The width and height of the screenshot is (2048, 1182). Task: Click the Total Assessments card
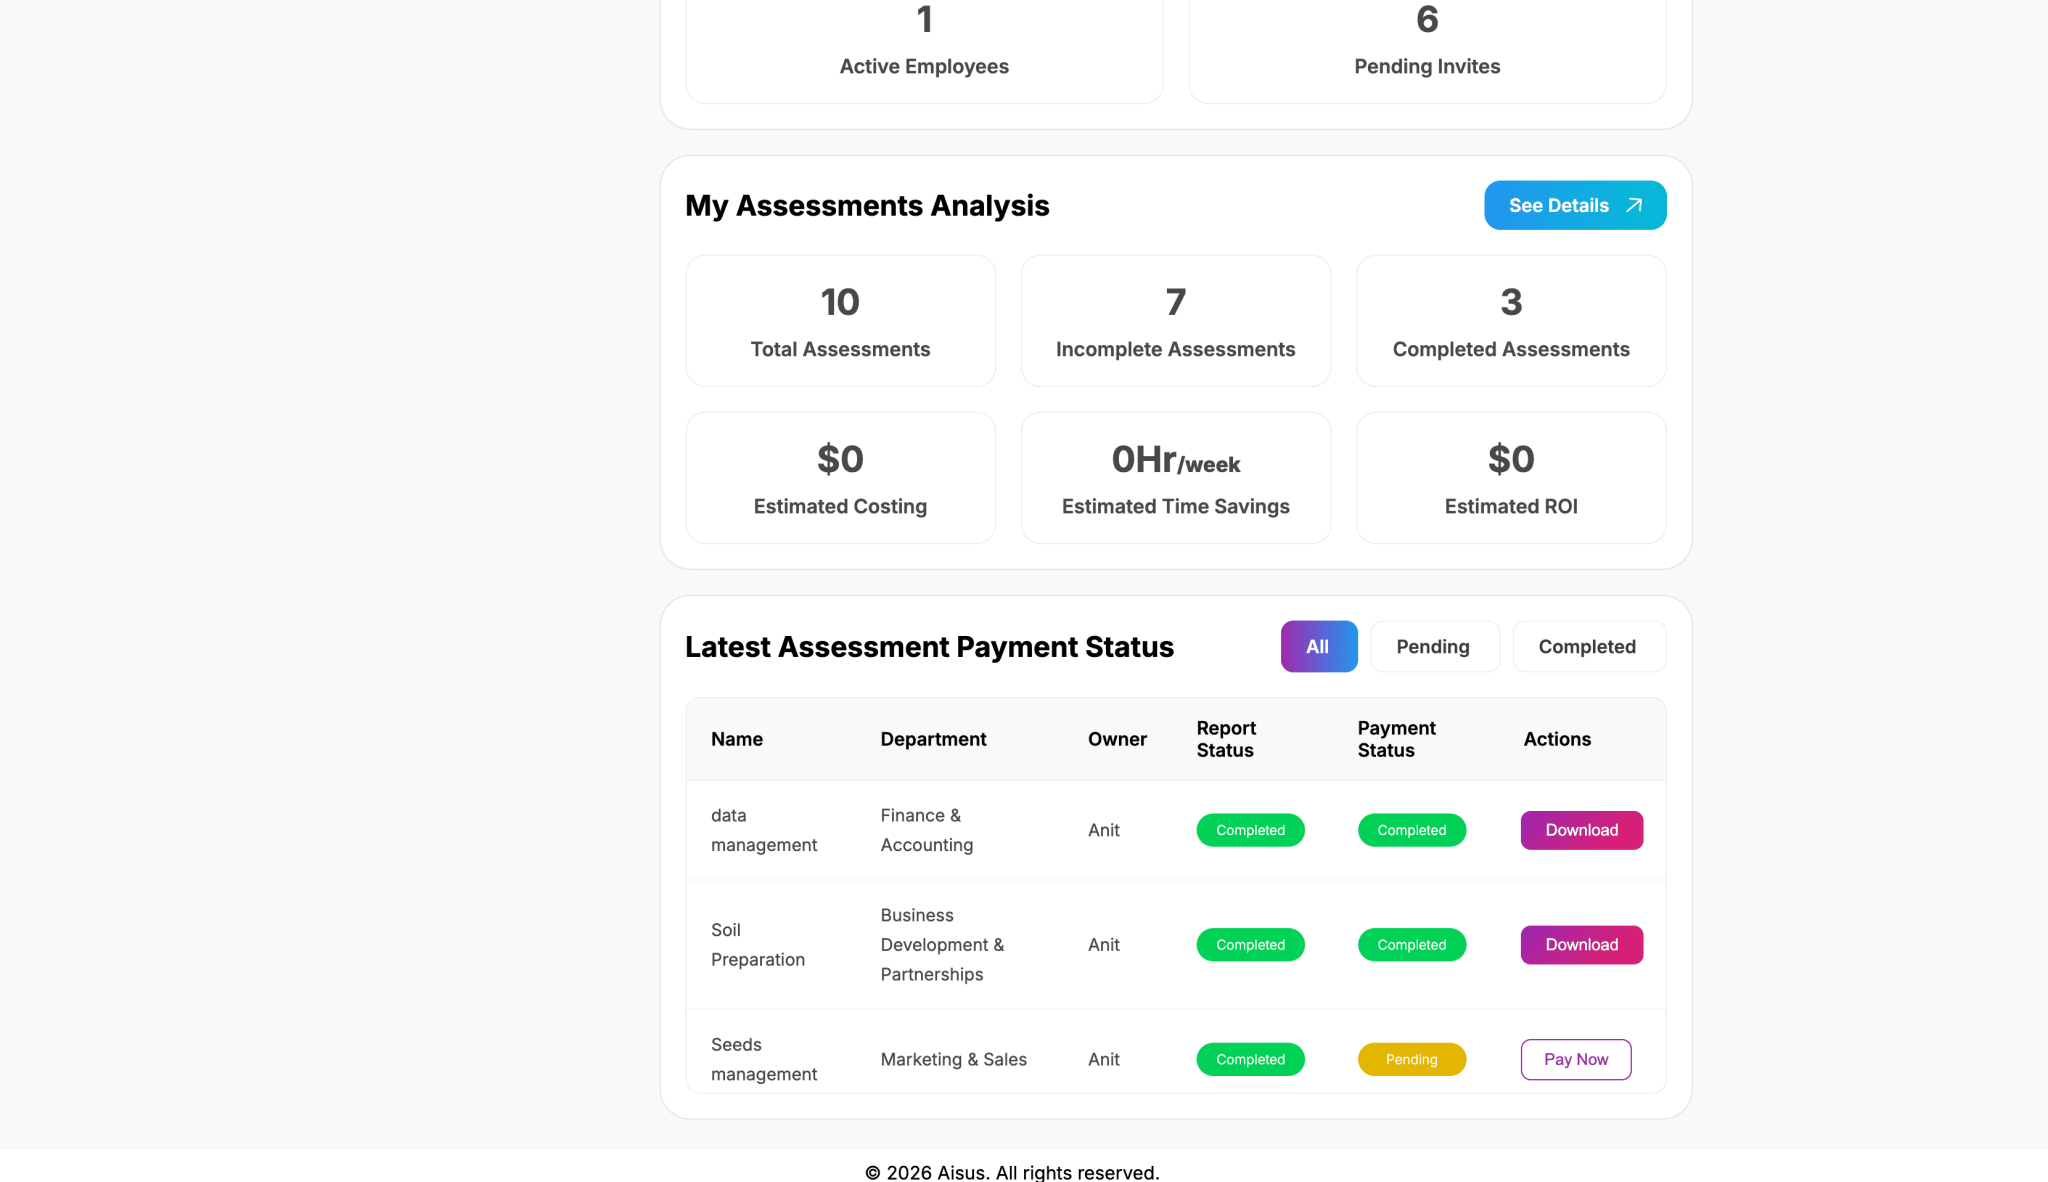840,321
